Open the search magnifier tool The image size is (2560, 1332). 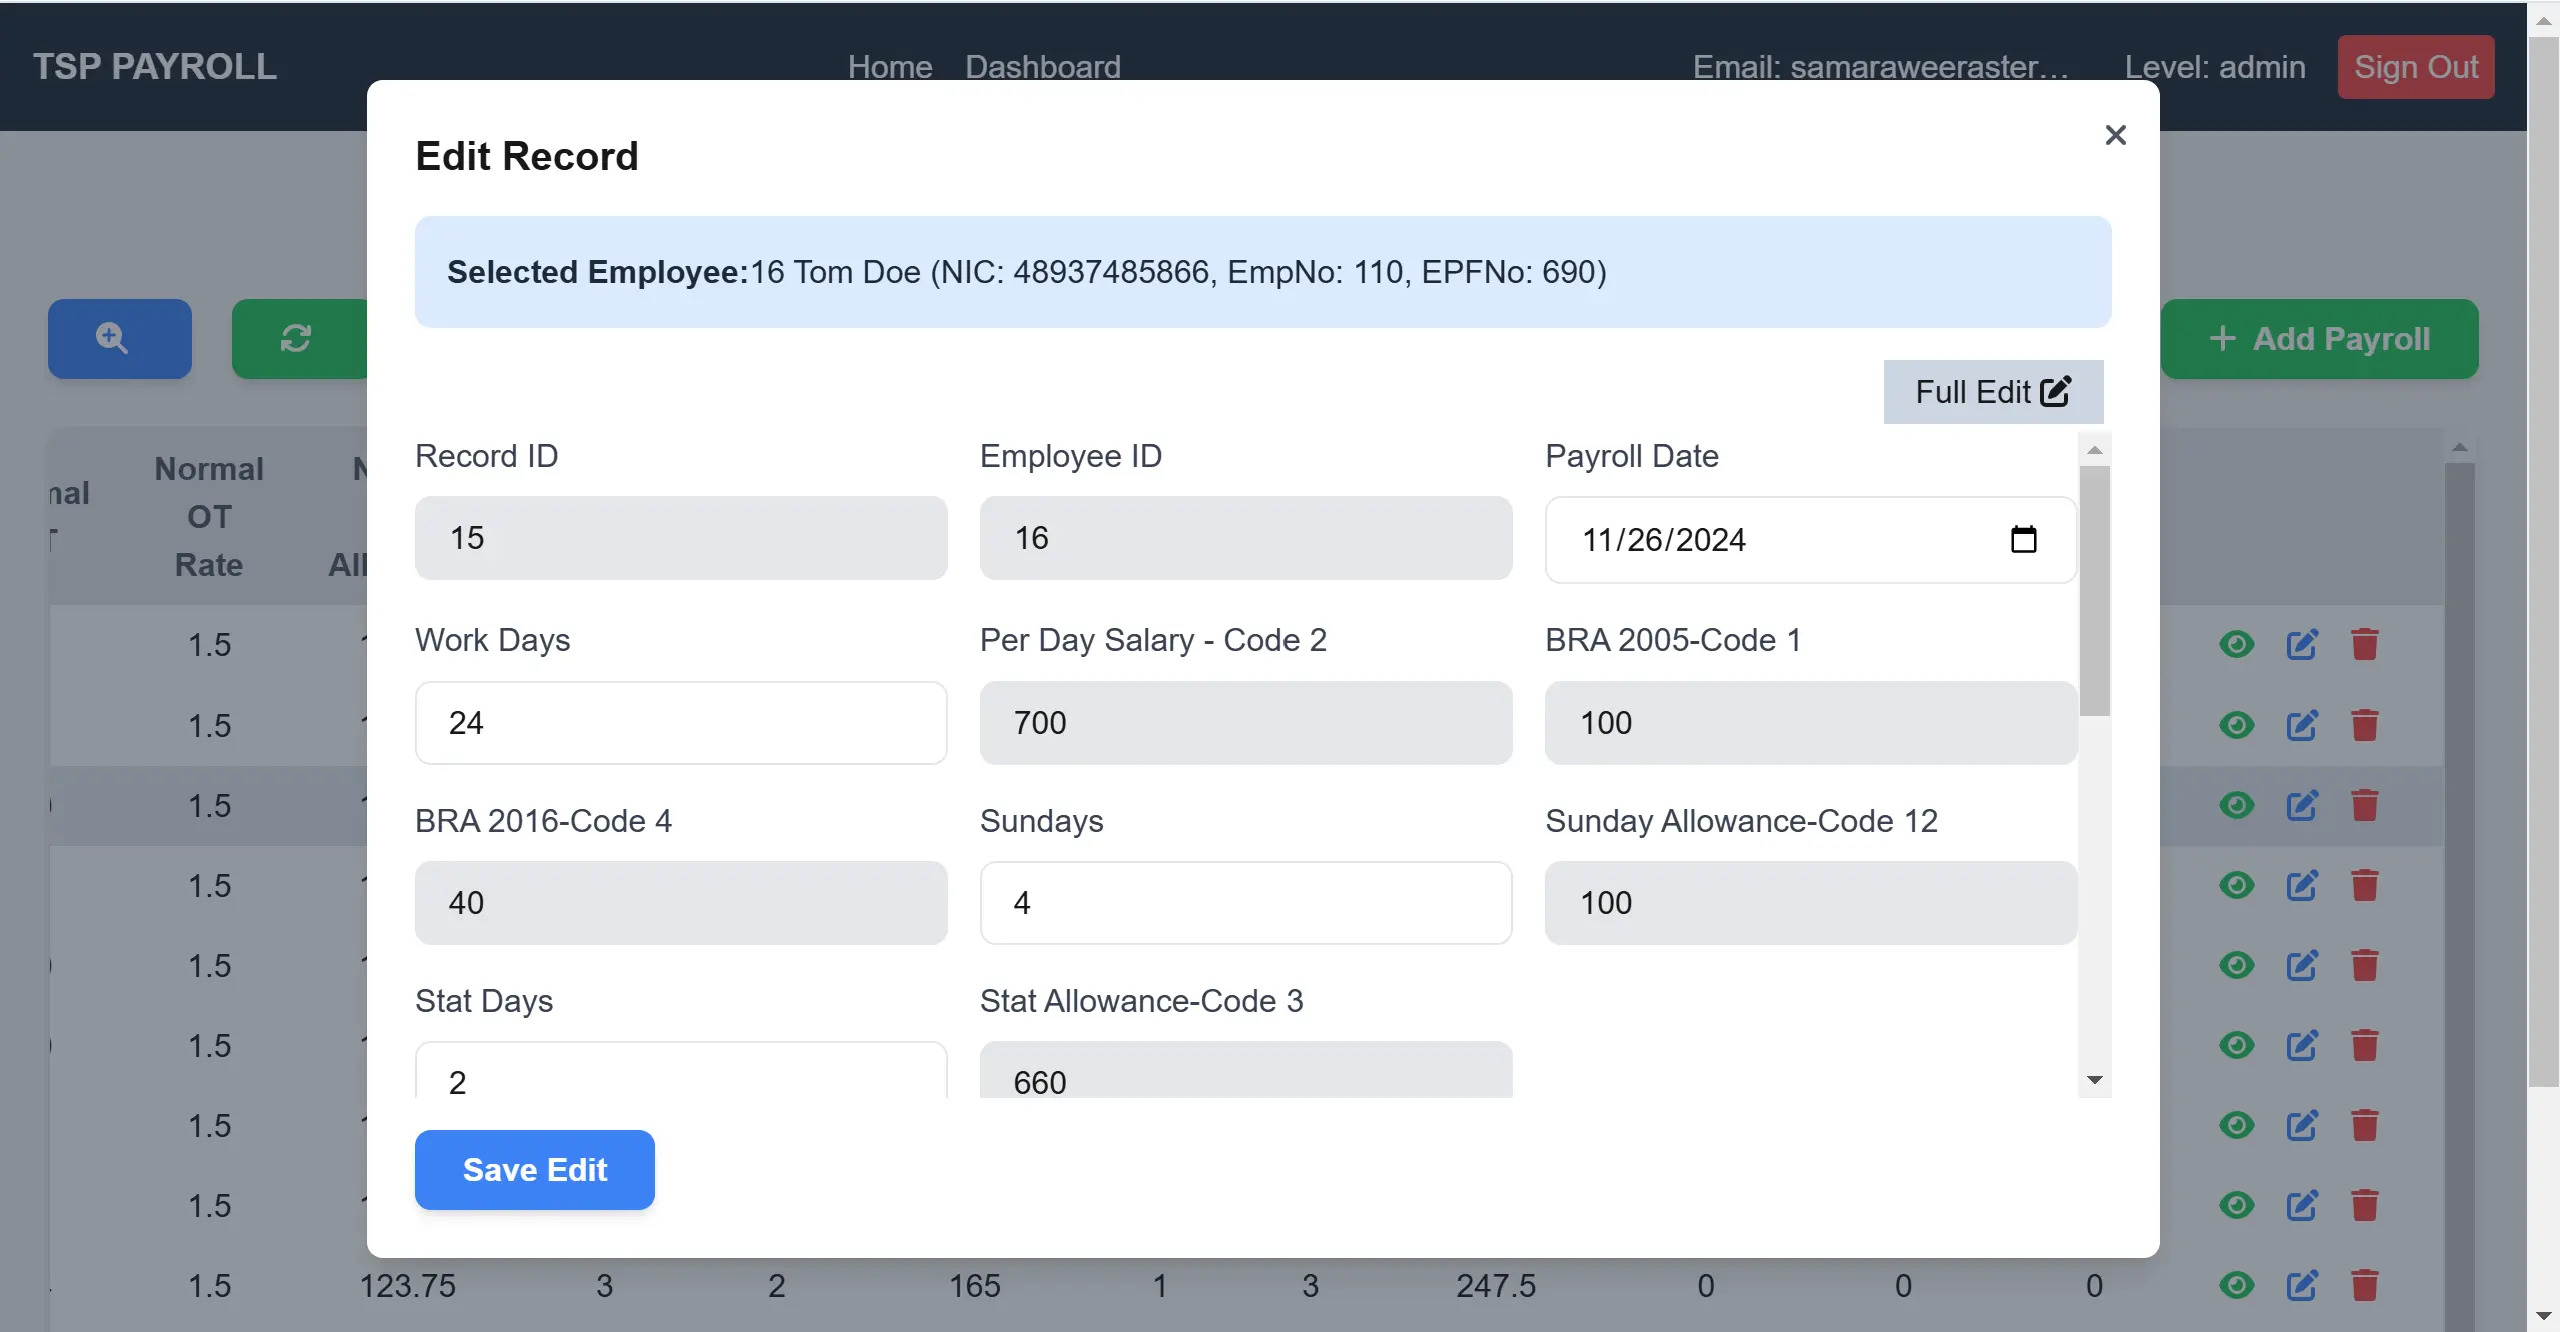point(118,338)
